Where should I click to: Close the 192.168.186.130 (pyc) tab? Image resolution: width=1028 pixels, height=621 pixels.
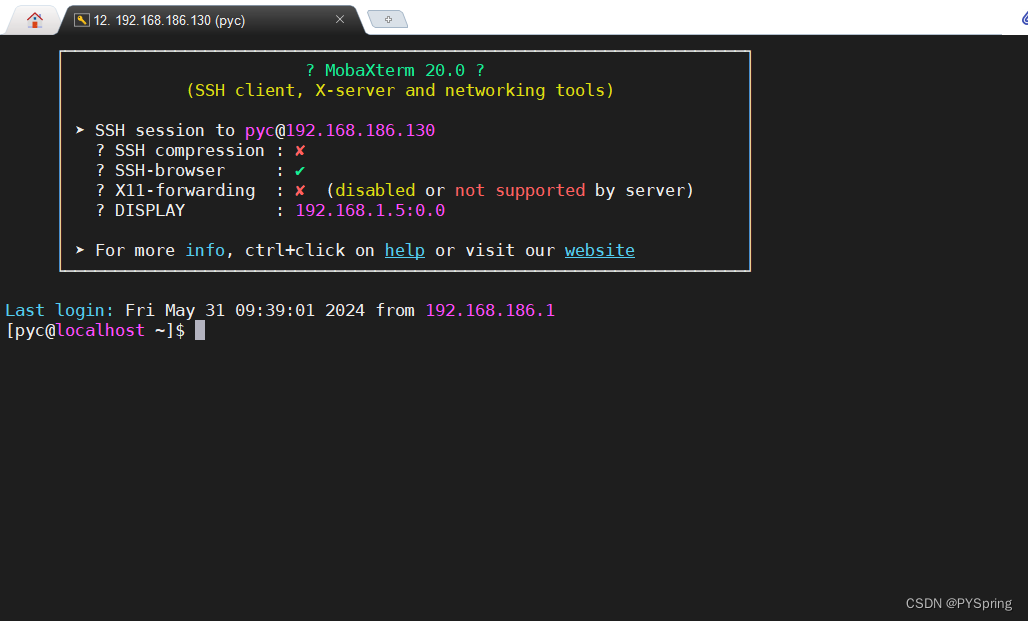pos(340,19)
